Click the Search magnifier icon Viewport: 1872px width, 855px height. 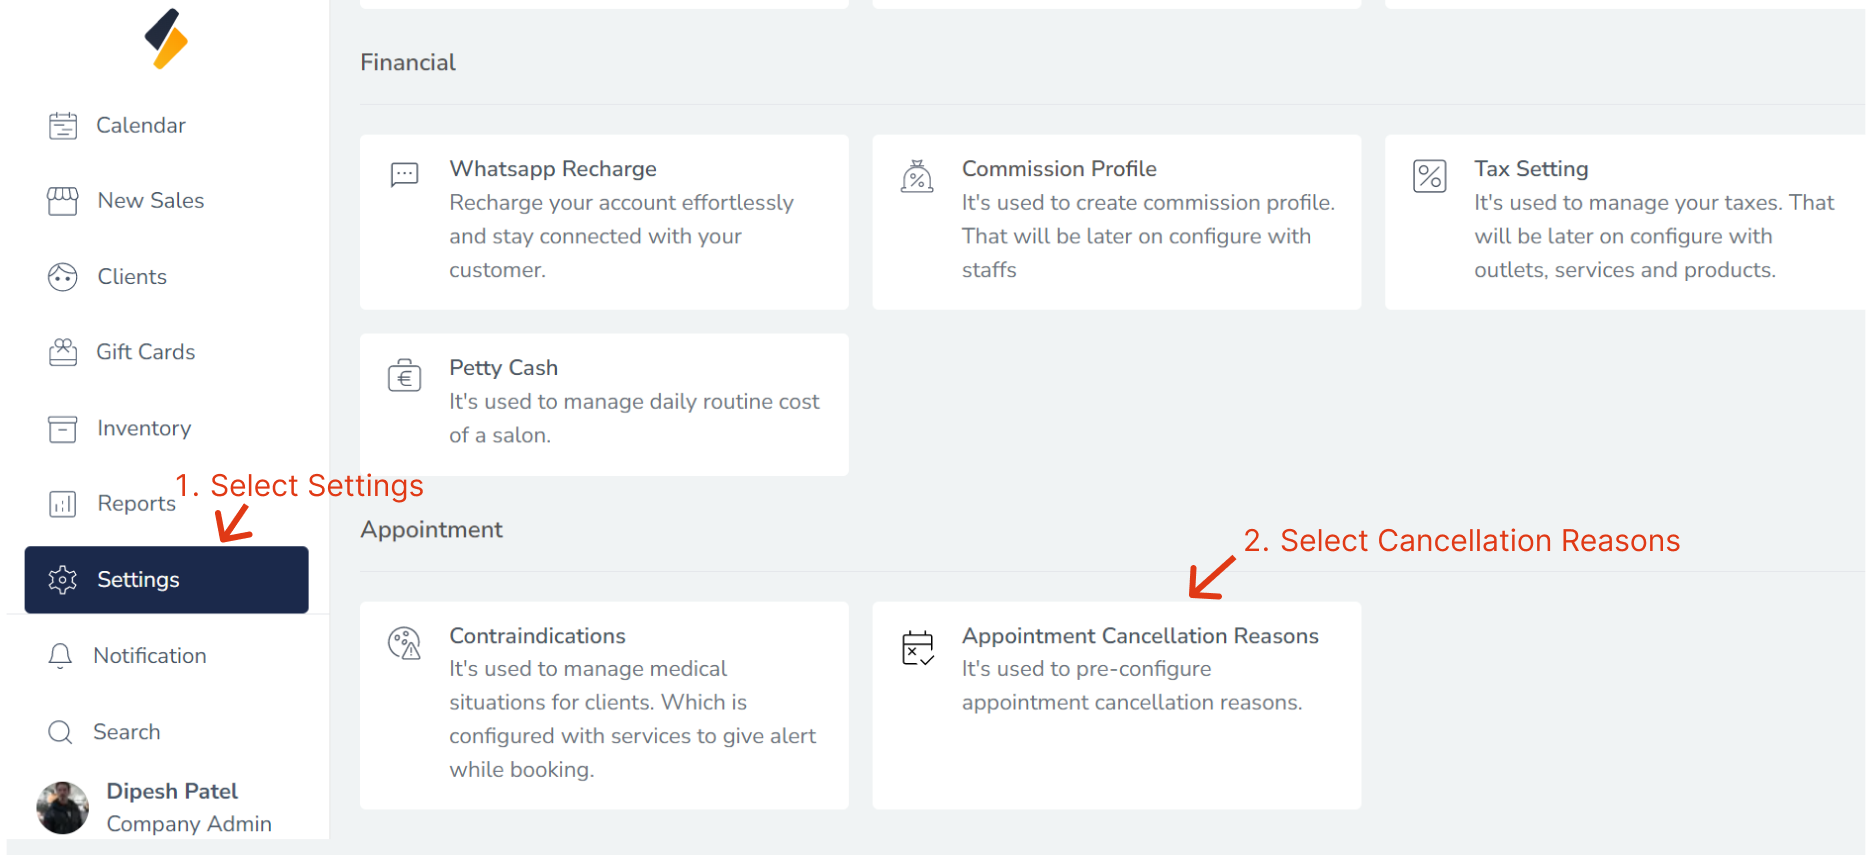coord(60,732)
